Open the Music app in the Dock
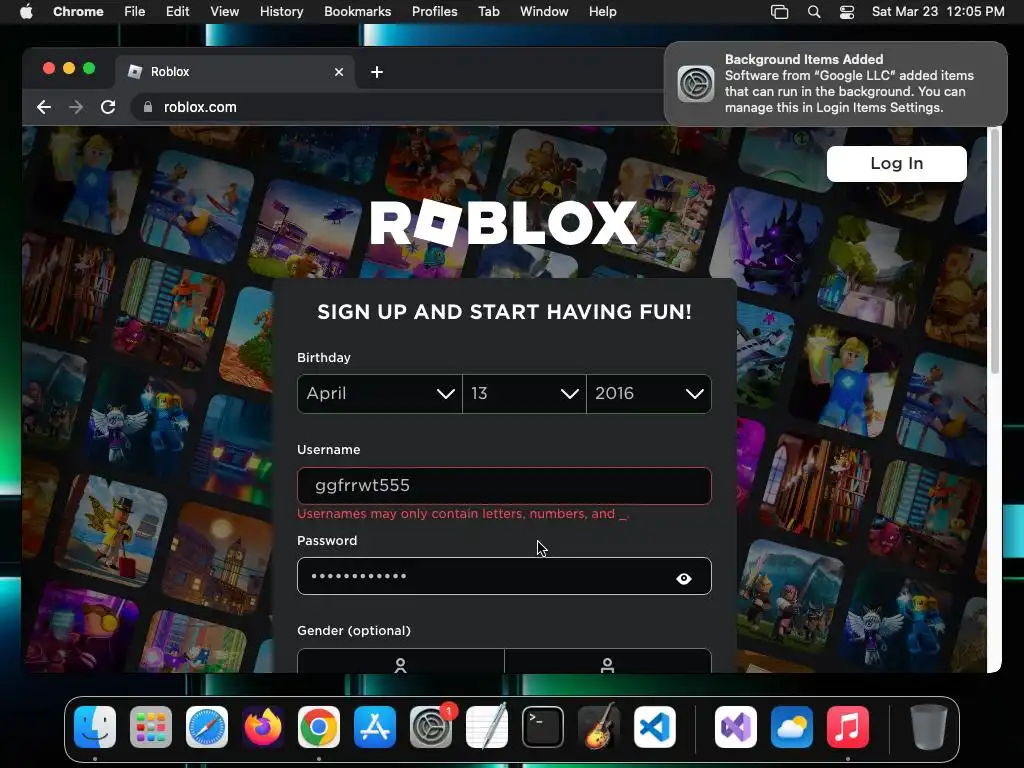Screen dimensions: 1024x768 tap(848, 727)
